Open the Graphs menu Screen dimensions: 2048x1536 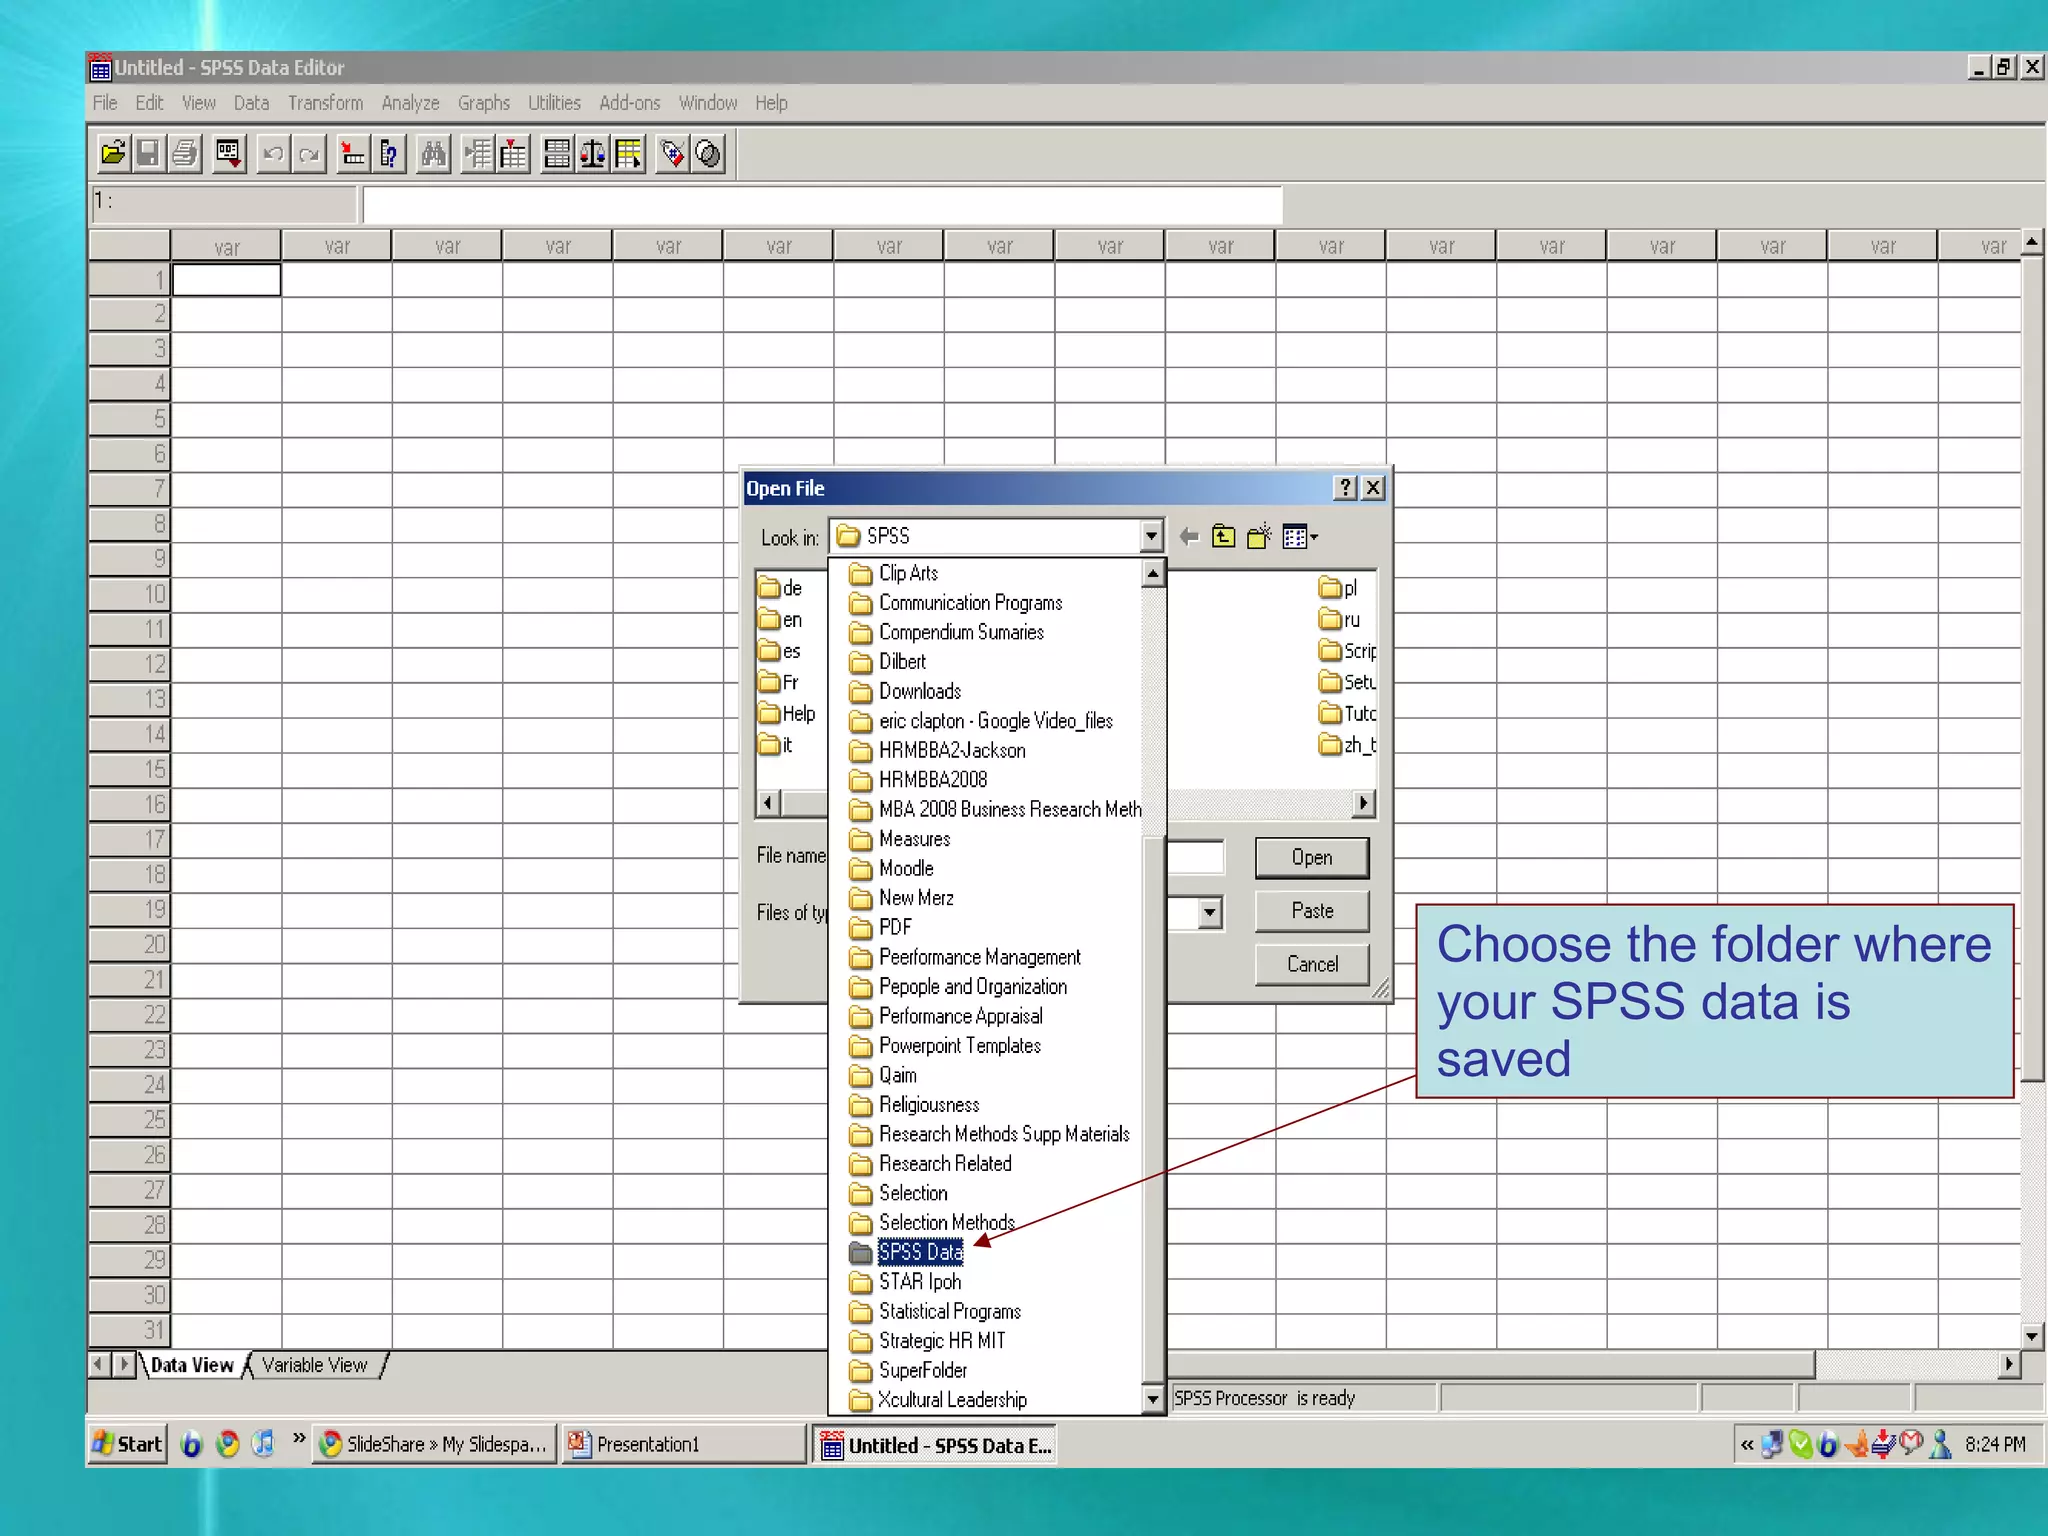point(484,103)
